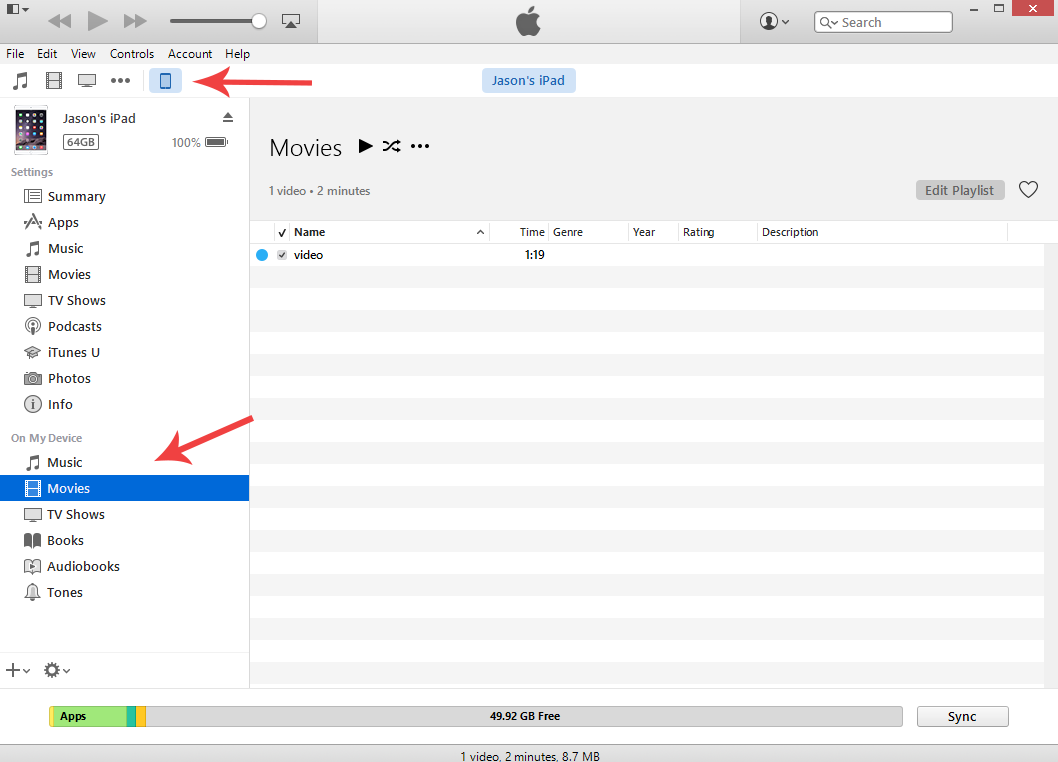Open more media types via ellipsis icon

pyautogui.click(x=121, y=80)
